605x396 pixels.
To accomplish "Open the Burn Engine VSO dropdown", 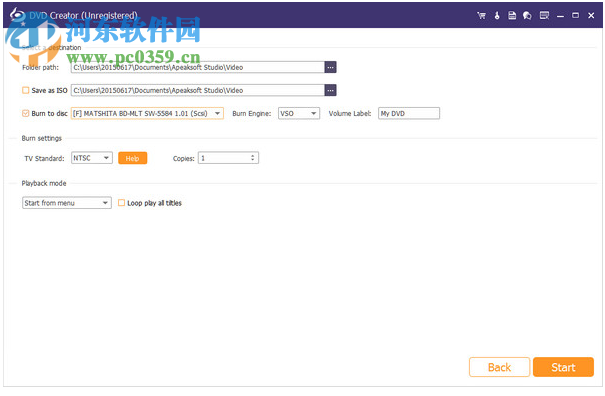I will pyautogui.click(x=299, y=113).
